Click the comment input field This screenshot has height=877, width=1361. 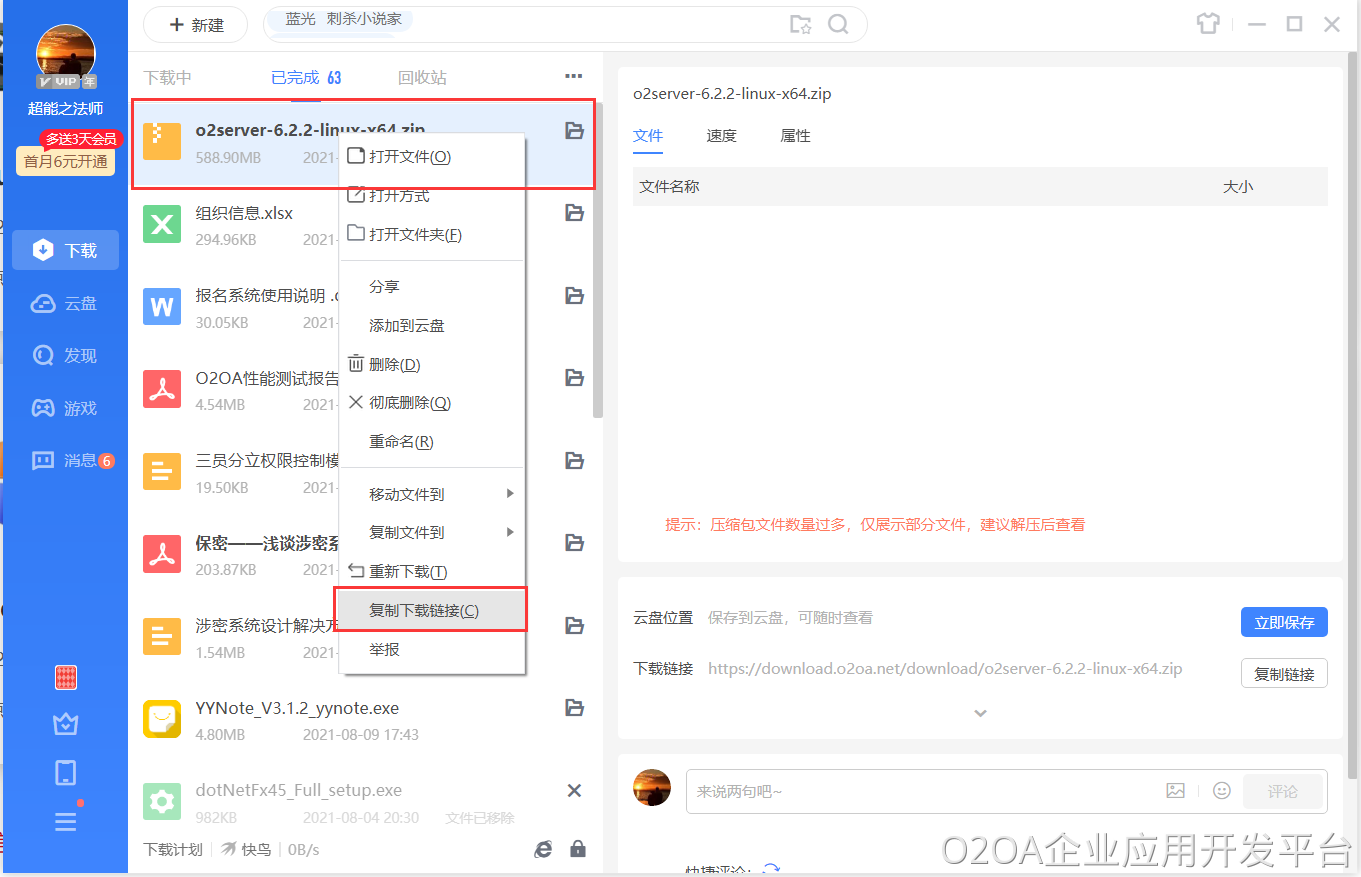[x=920, y=791]
